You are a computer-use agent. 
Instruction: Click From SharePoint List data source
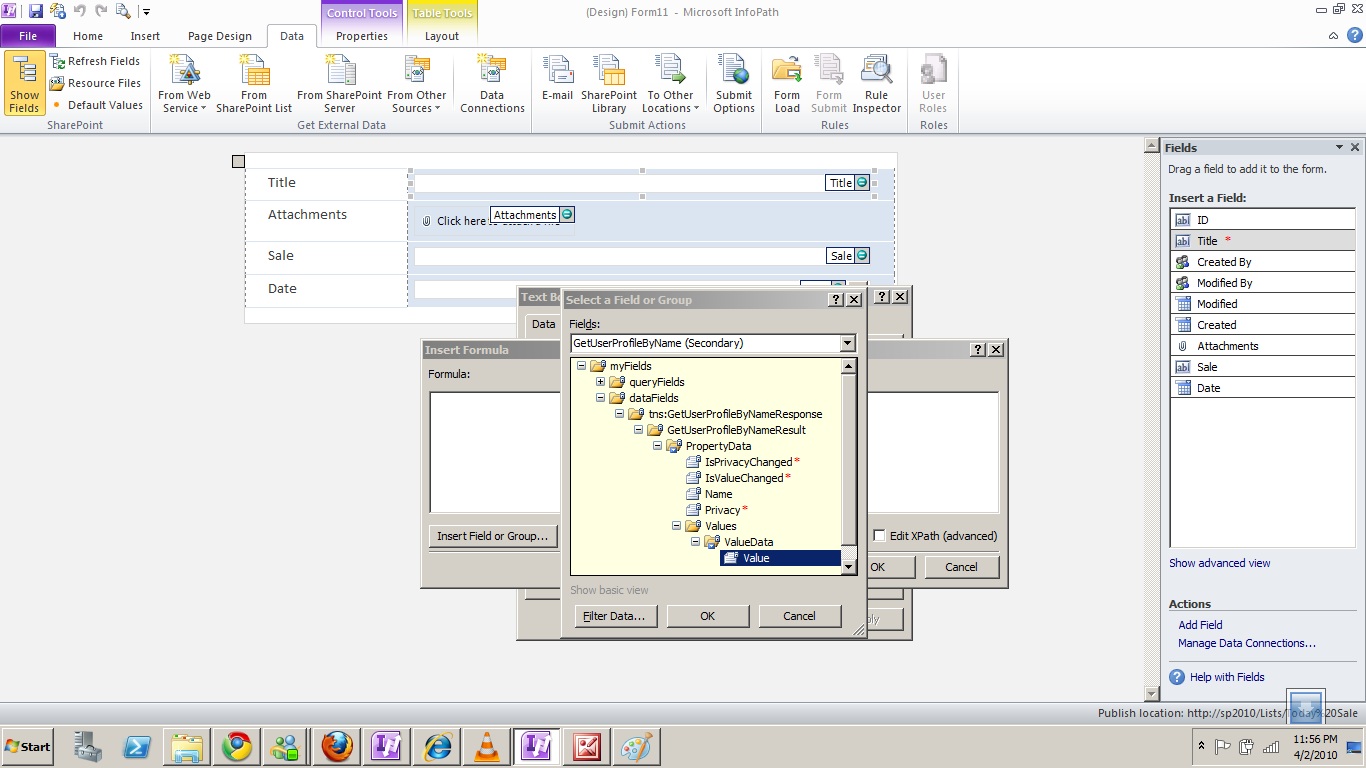coord(254,83)
